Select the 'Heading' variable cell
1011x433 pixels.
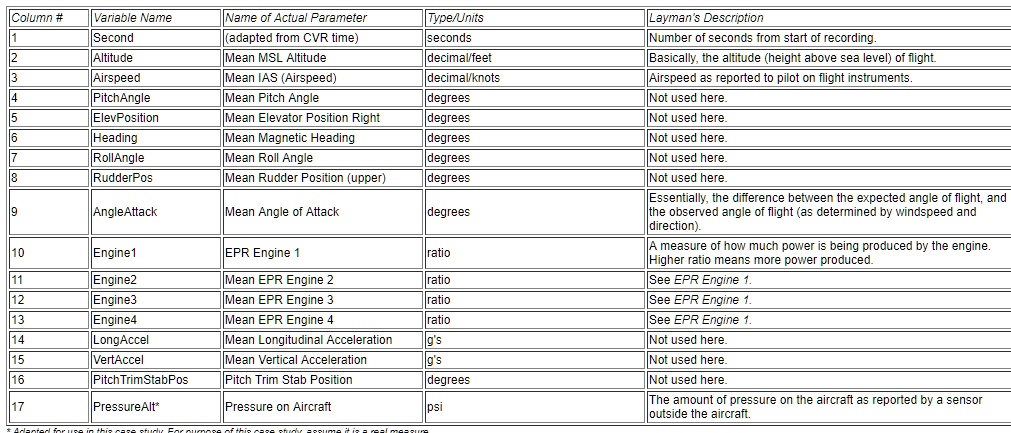point(156,138)
